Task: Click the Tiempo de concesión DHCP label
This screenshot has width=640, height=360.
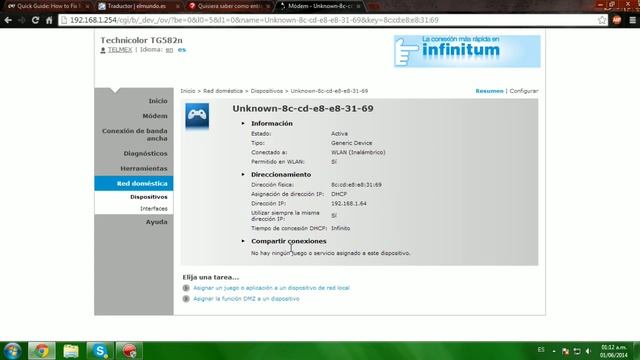Action: tap(289, 228)
